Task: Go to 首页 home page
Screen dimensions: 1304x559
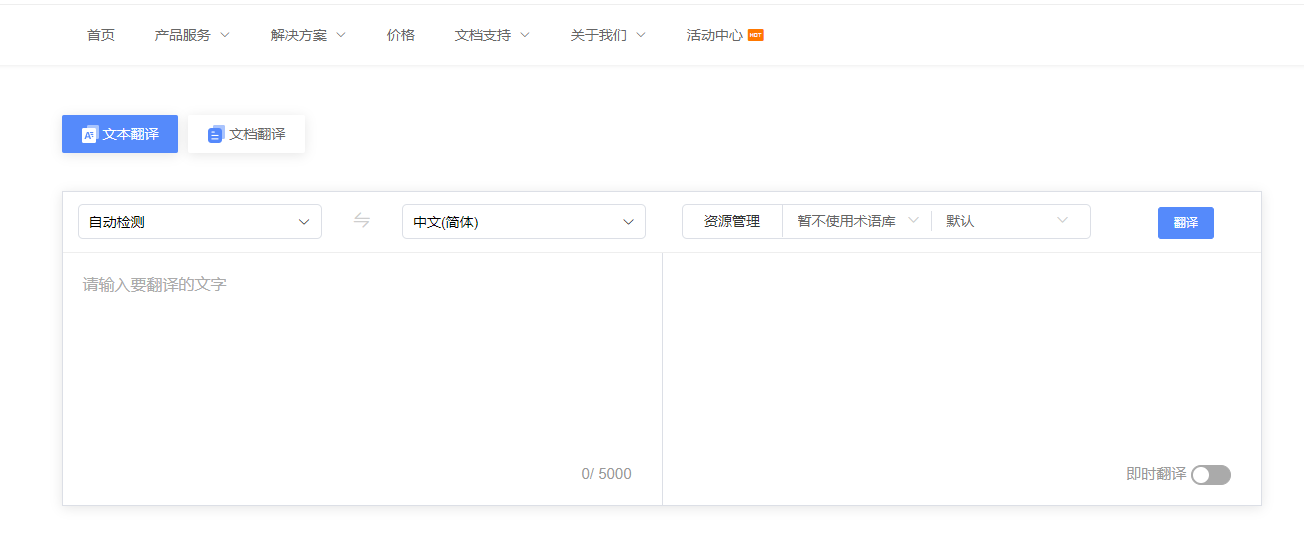Action: point(101,35)
